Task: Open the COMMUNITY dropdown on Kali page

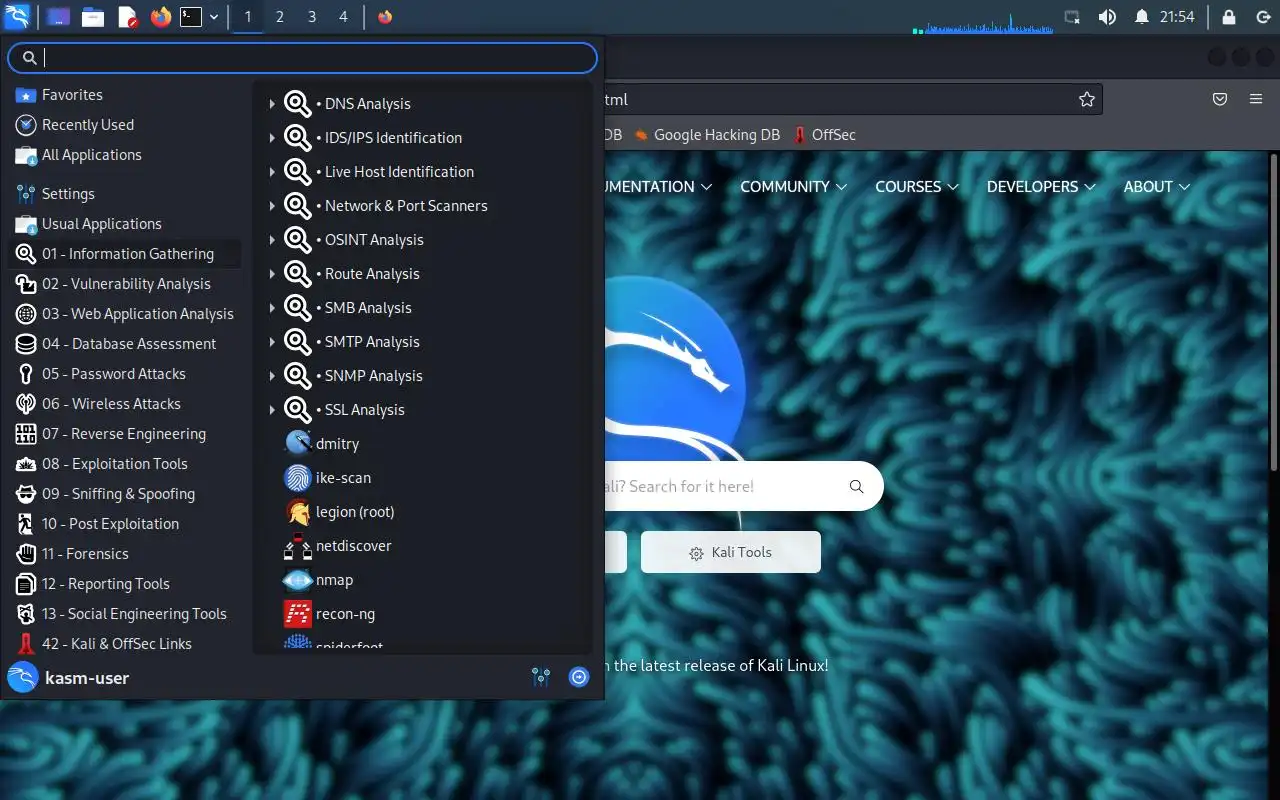Action: [x=794, y=187]
